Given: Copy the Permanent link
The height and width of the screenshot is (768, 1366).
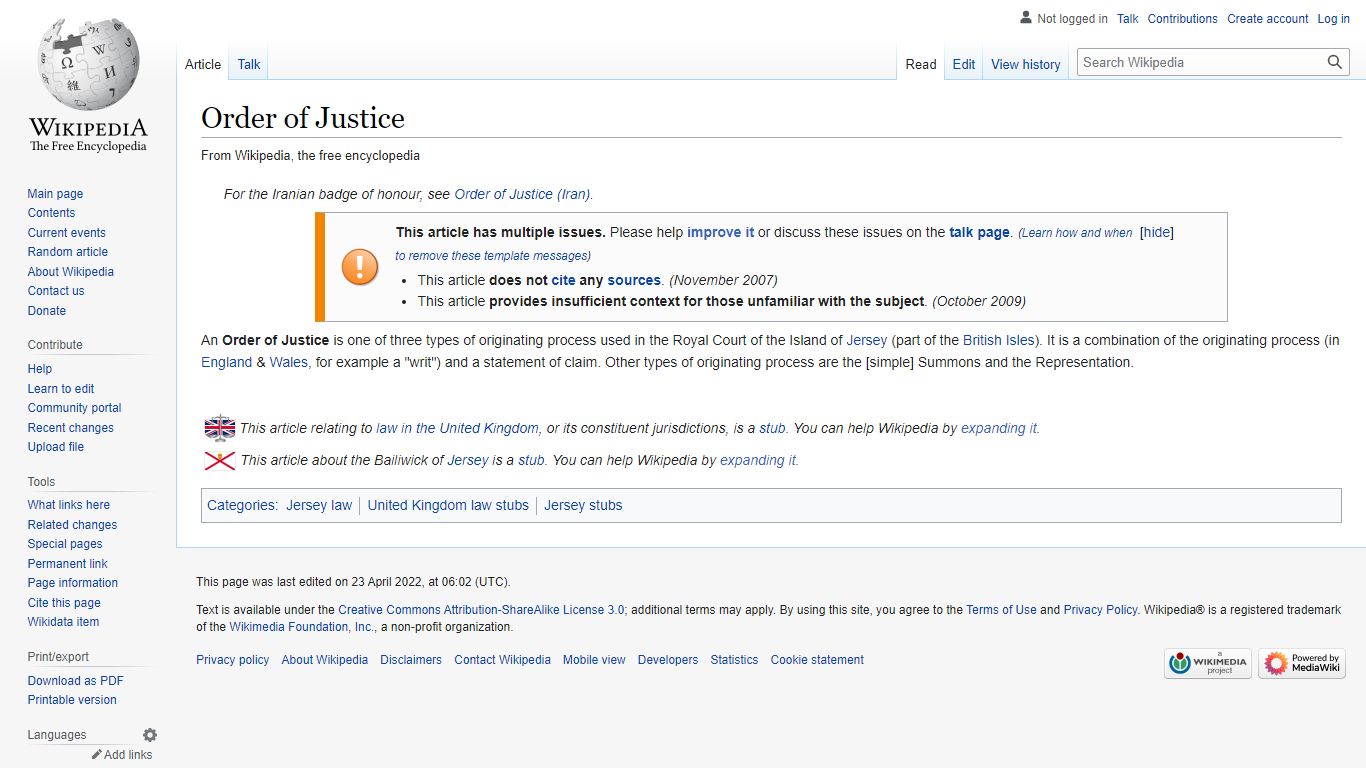Looking at the screenshot, I should click(x=67, y=564).
